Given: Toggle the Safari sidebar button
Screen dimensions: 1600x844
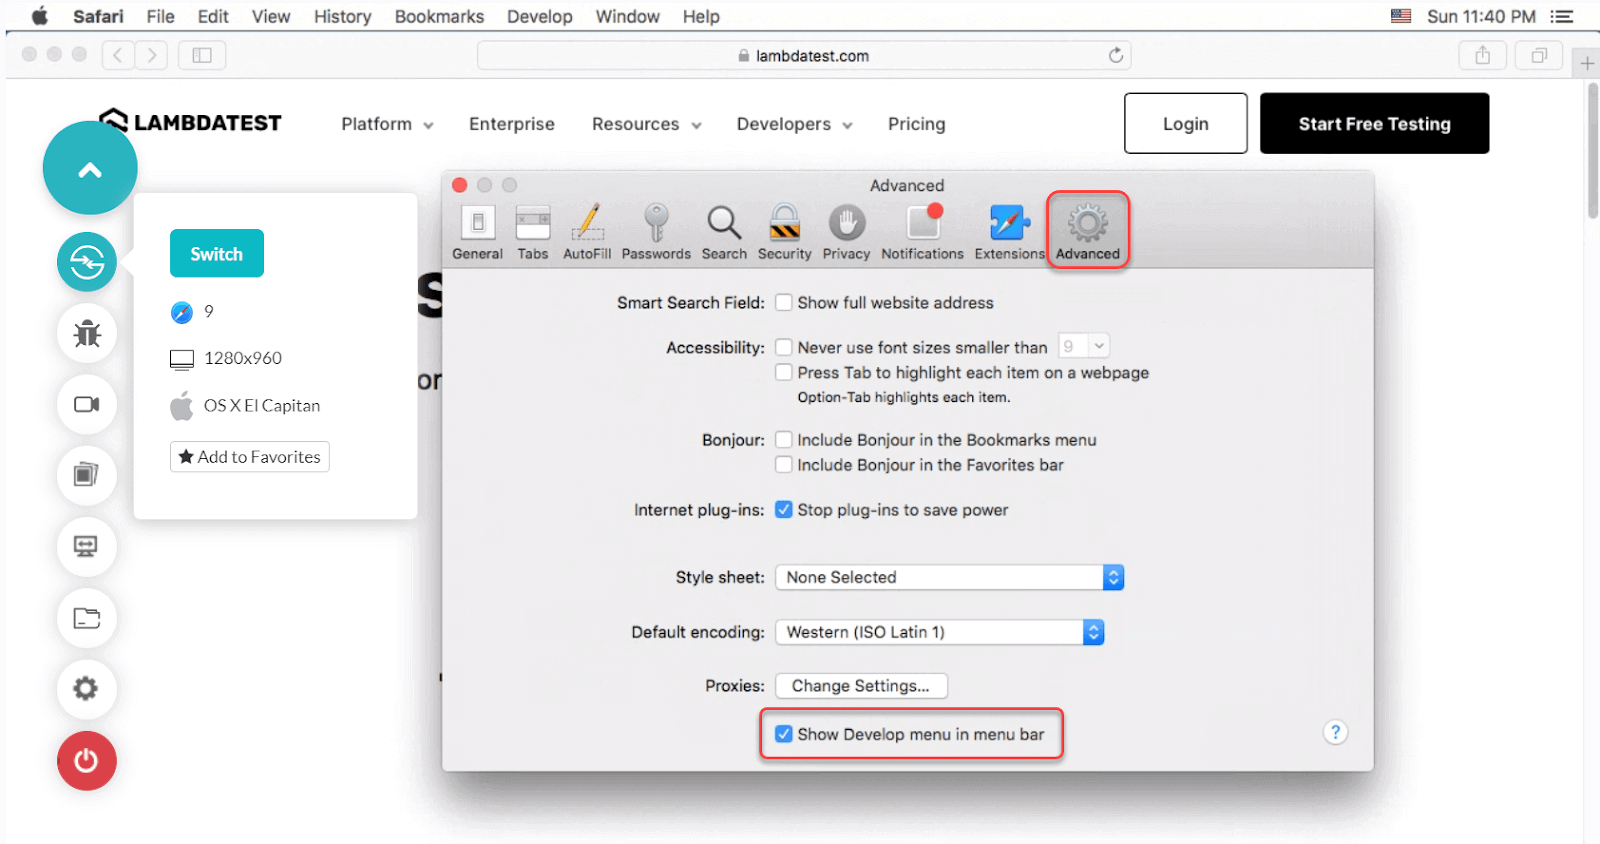Looking at the screenshot, I should (x=202, y=55).
